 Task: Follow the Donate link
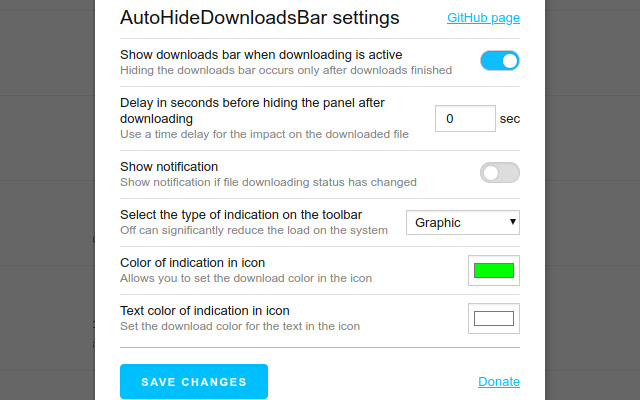[499, 381]
